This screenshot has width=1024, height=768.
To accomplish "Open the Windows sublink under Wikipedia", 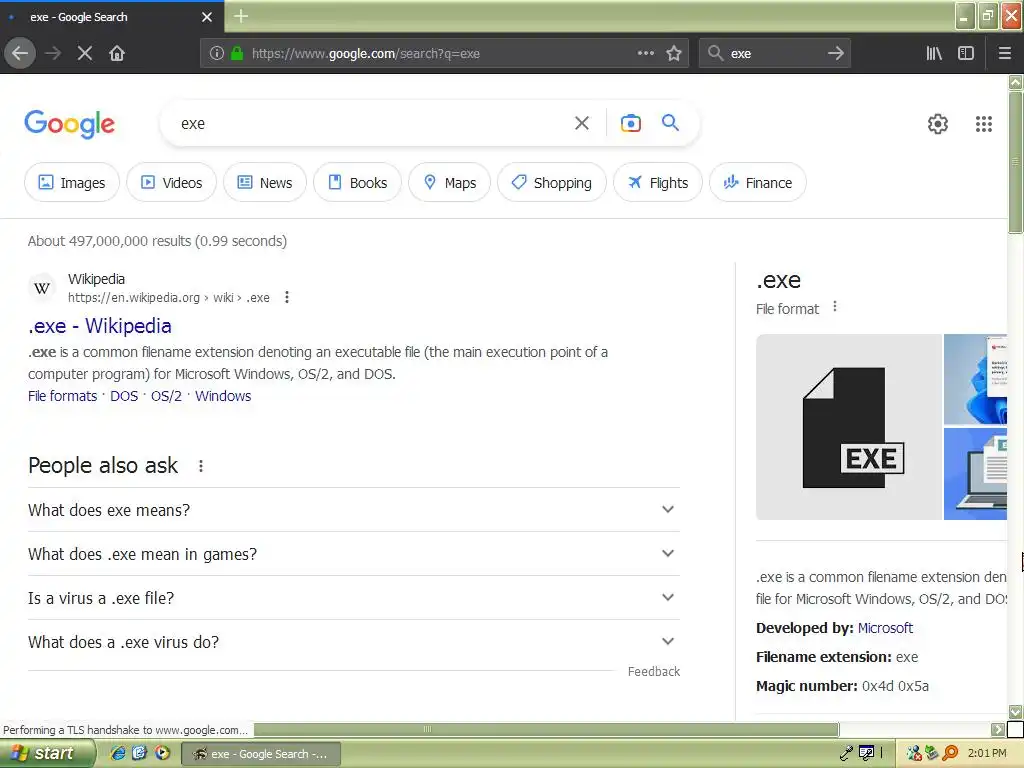I will pos(223,396).
